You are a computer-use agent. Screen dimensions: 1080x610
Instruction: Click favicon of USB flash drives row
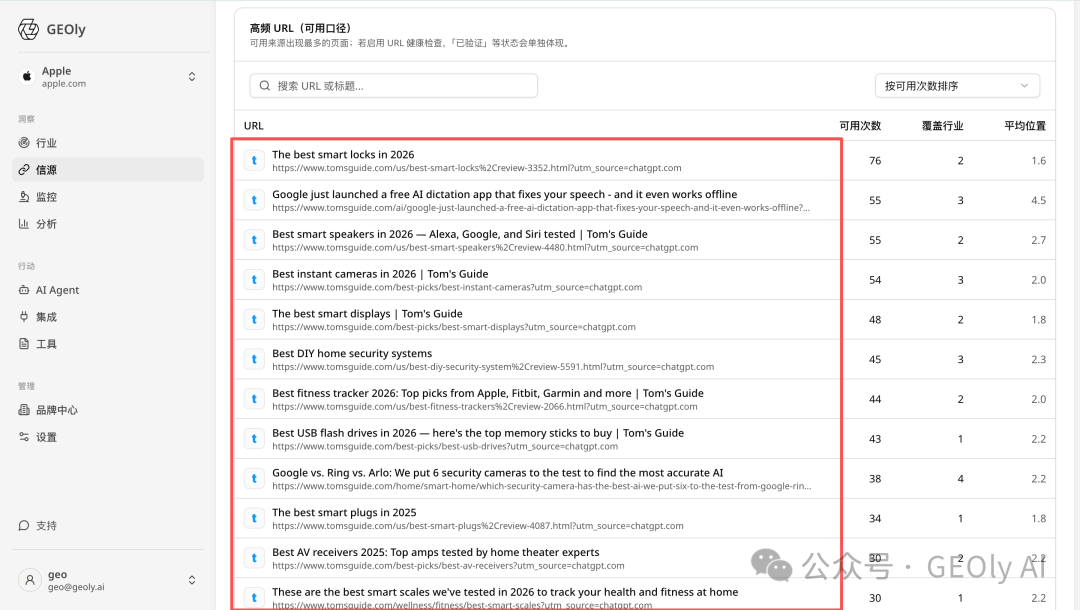254,439
